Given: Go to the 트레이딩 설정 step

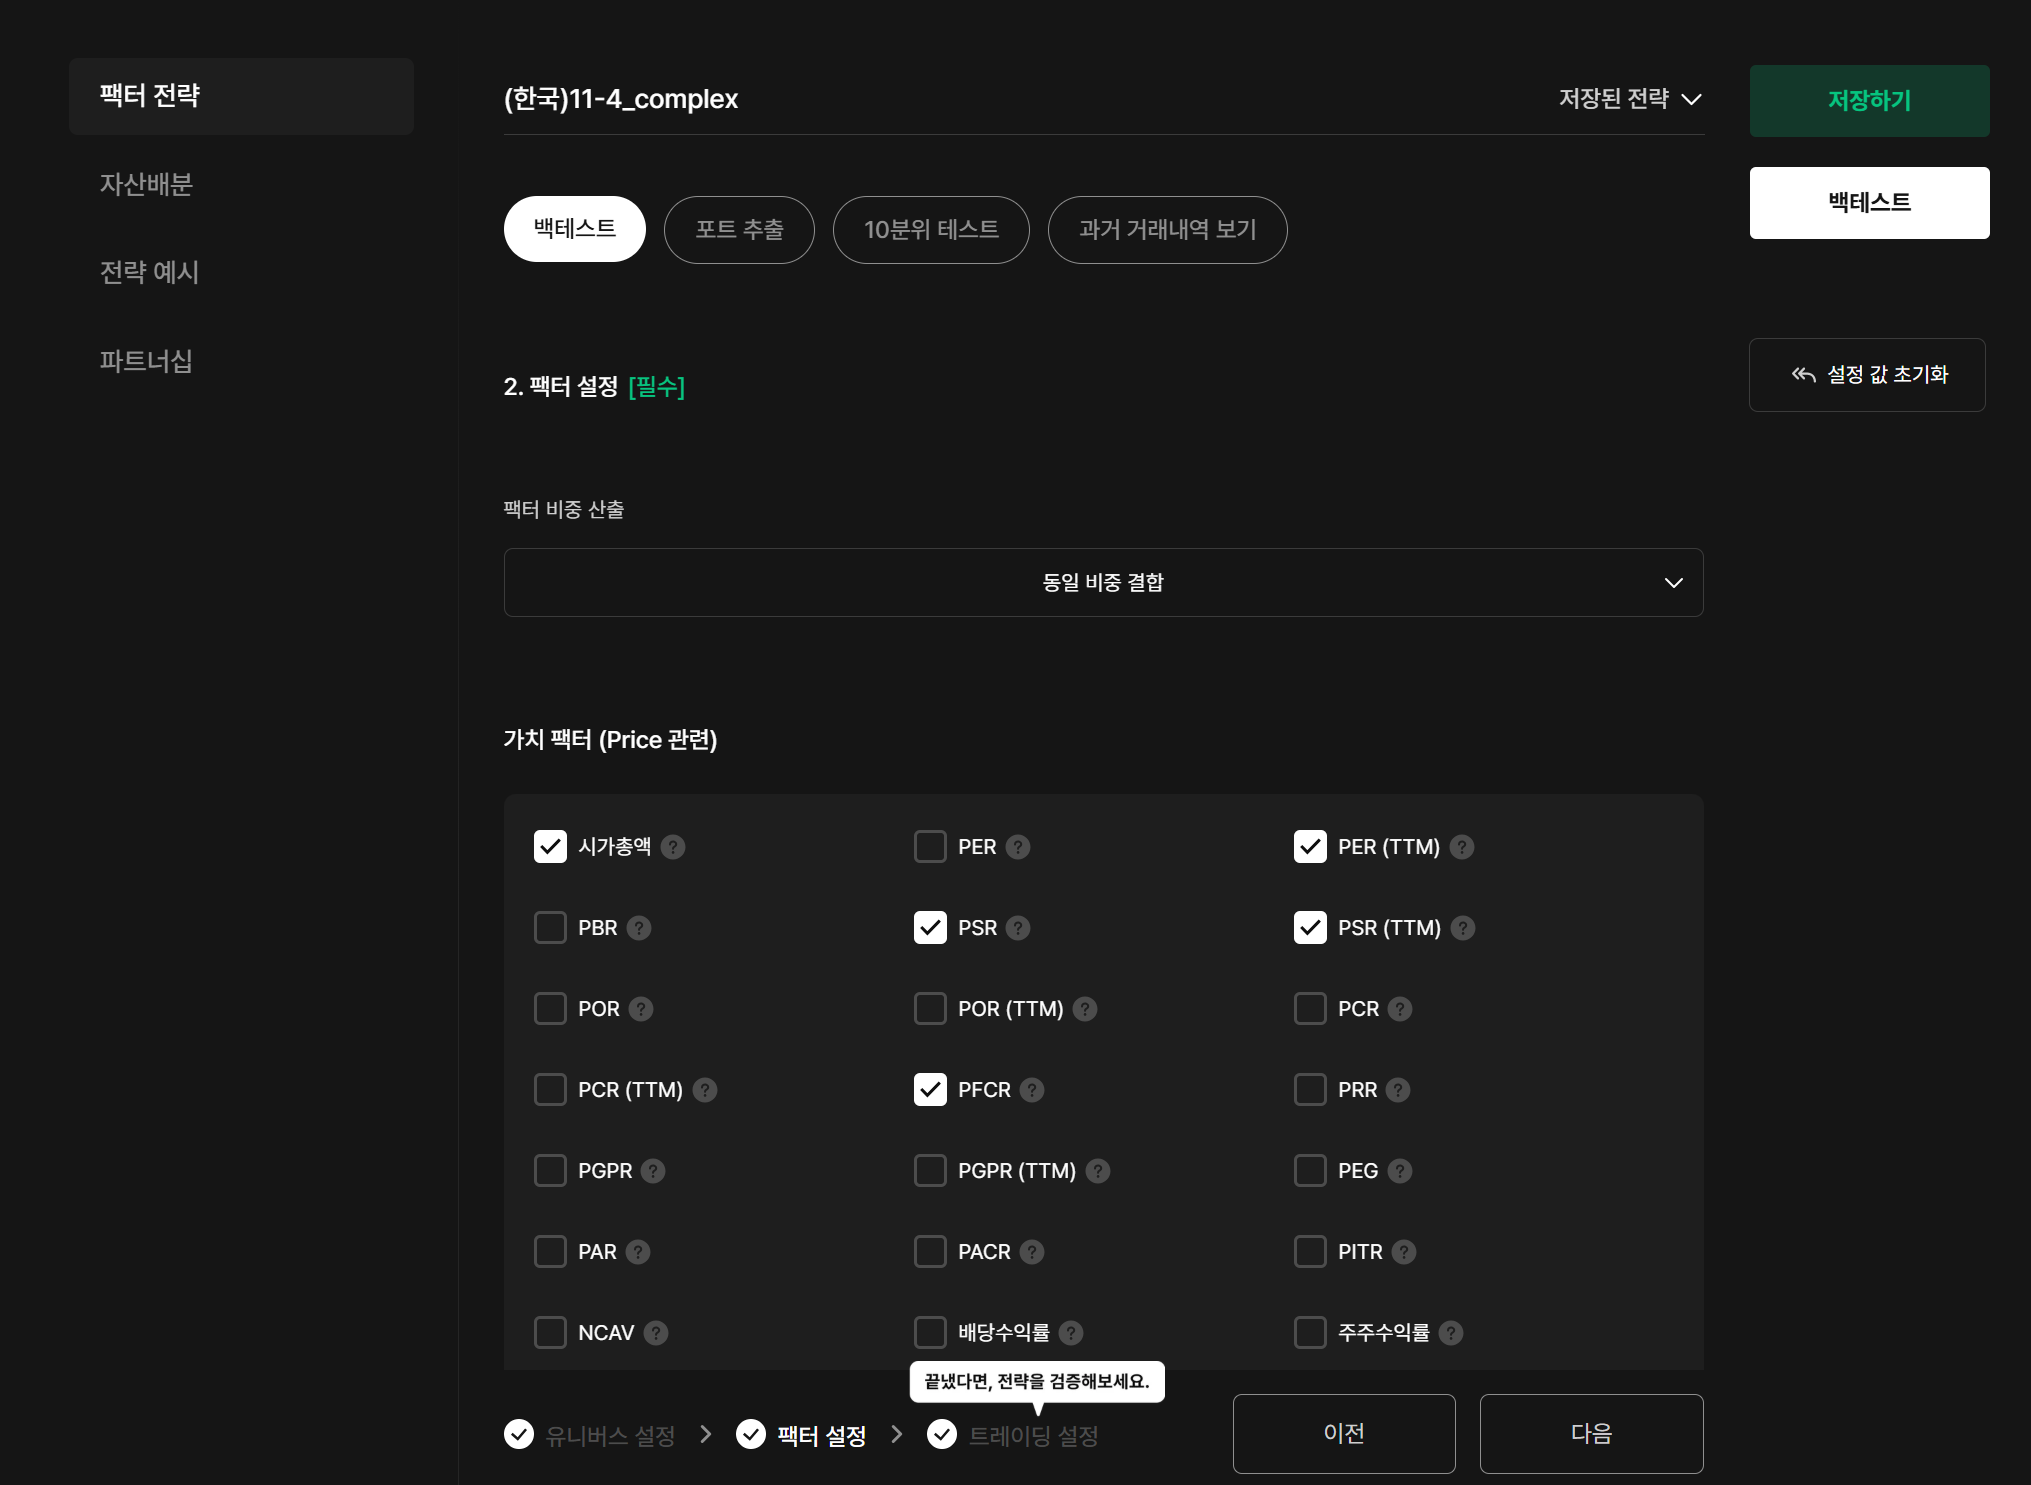Looking at the screenshot, I should pos(1033,1436).
